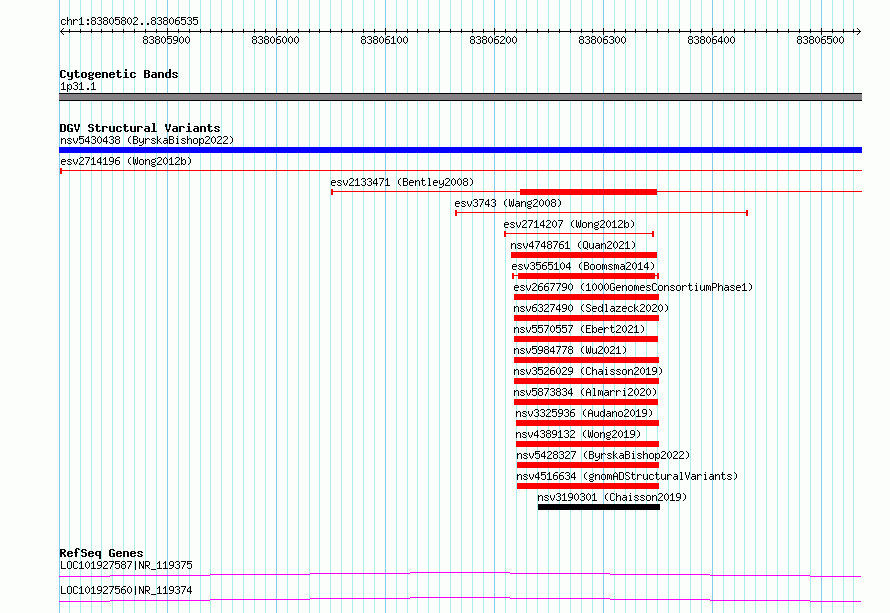Click ruler position 83806200
The image size is (890, 613).
click(x=493, y=40)
